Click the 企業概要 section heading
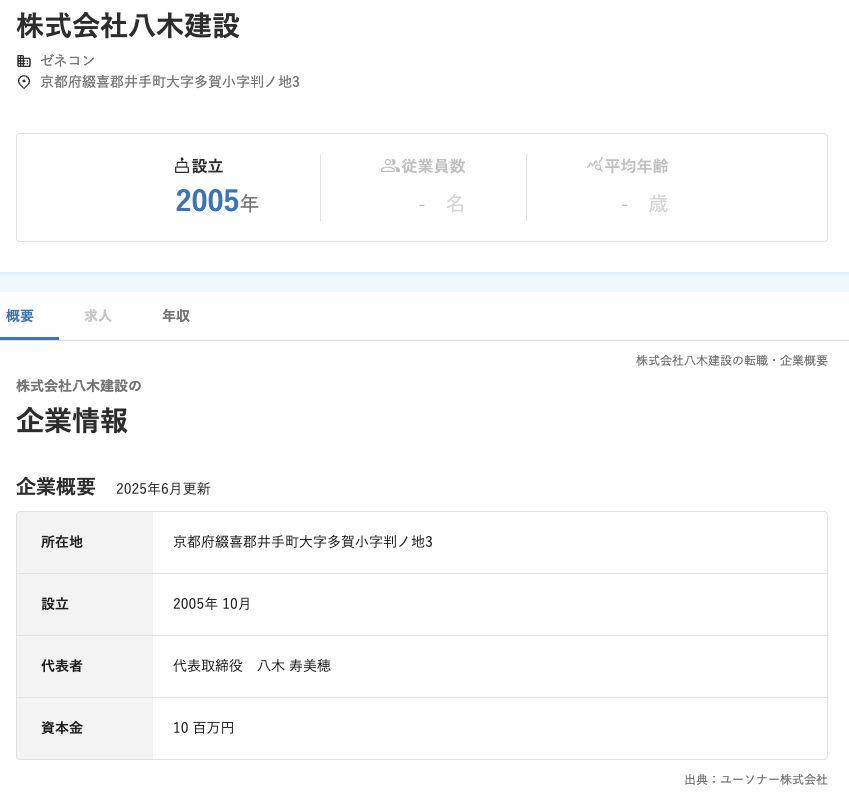849x796 pixels. point(56,487)
